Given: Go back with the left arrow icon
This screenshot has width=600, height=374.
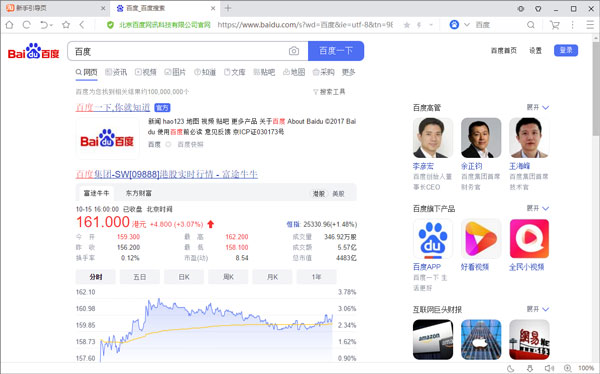Looking at the screenshot, I should tap(82, 25).
